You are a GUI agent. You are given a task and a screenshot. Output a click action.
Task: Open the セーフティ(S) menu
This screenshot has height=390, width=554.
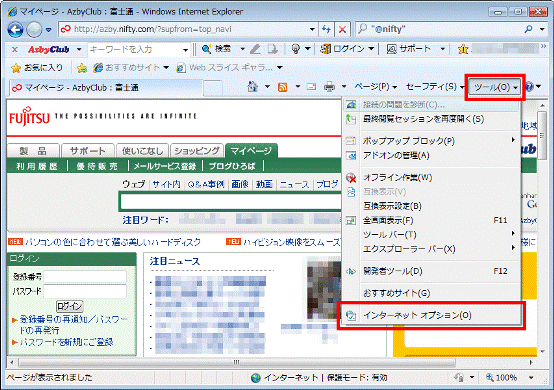click(435, 87)
